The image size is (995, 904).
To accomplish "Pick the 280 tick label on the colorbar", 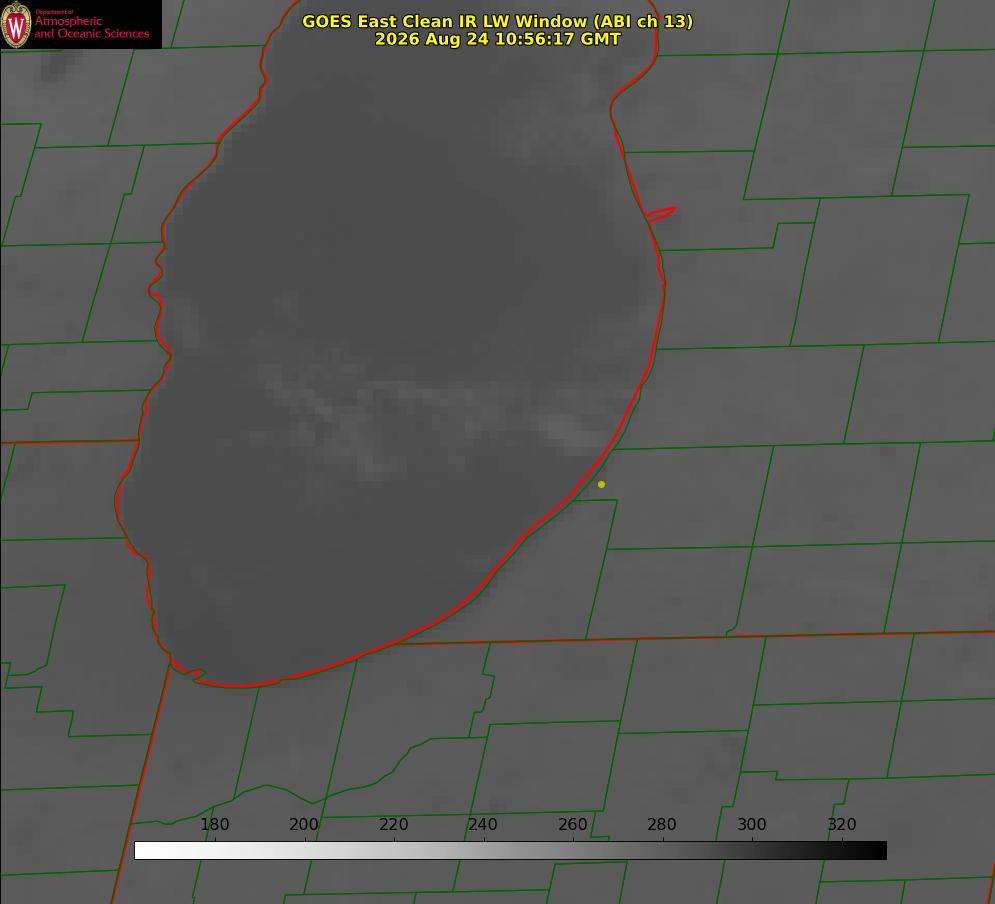I will 662,824.
